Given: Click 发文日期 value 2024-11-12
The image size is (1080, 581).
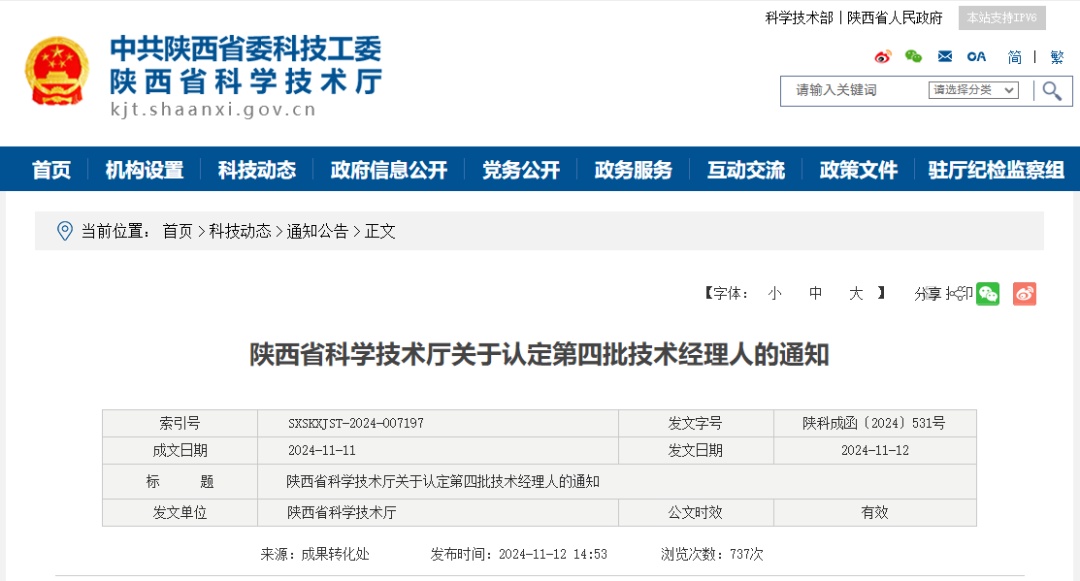Looking at the screenshot, I should [x=875, y=450].
